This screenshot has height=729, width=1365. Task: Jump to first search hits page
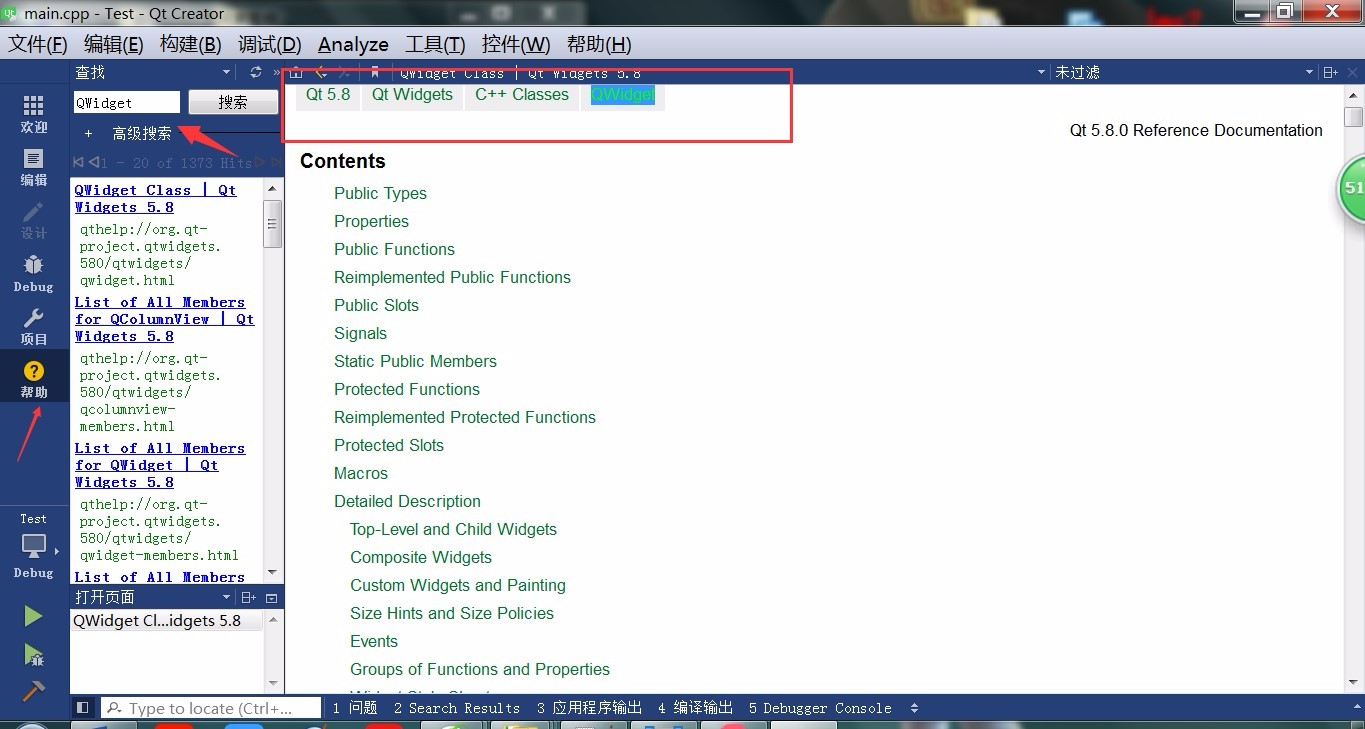(x=78, y=162)
